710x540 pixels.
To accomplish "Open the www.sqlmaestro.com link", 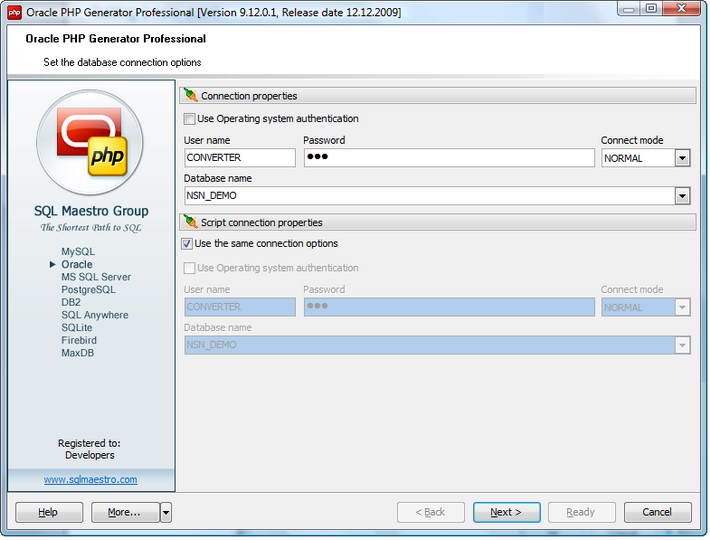I will pyautogui.click(x=91, y=480).
